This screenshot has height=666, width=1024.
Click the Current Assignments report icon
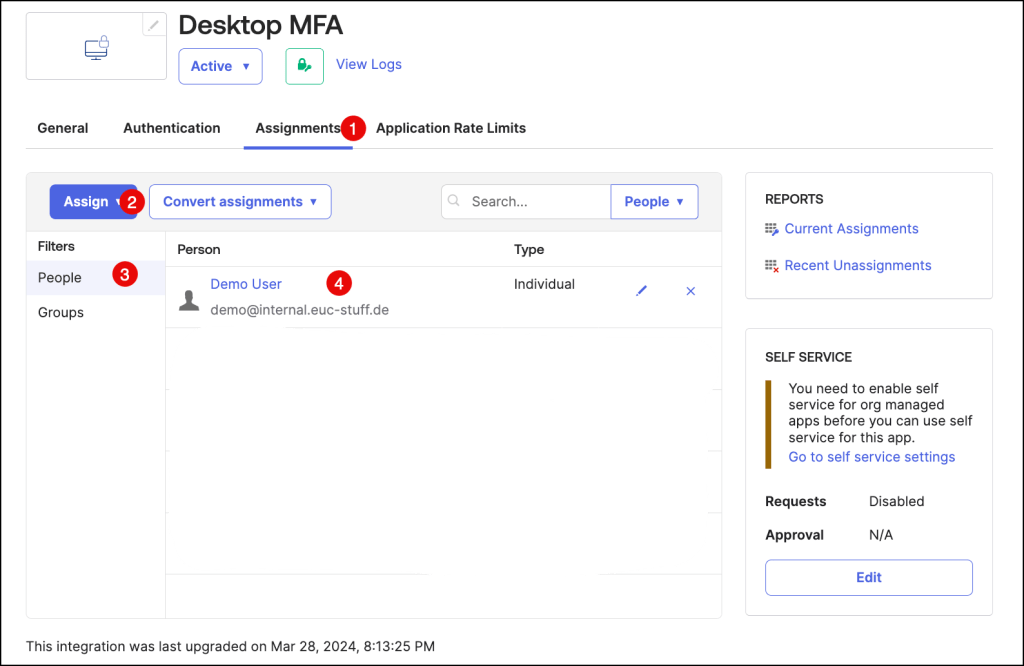771,229
